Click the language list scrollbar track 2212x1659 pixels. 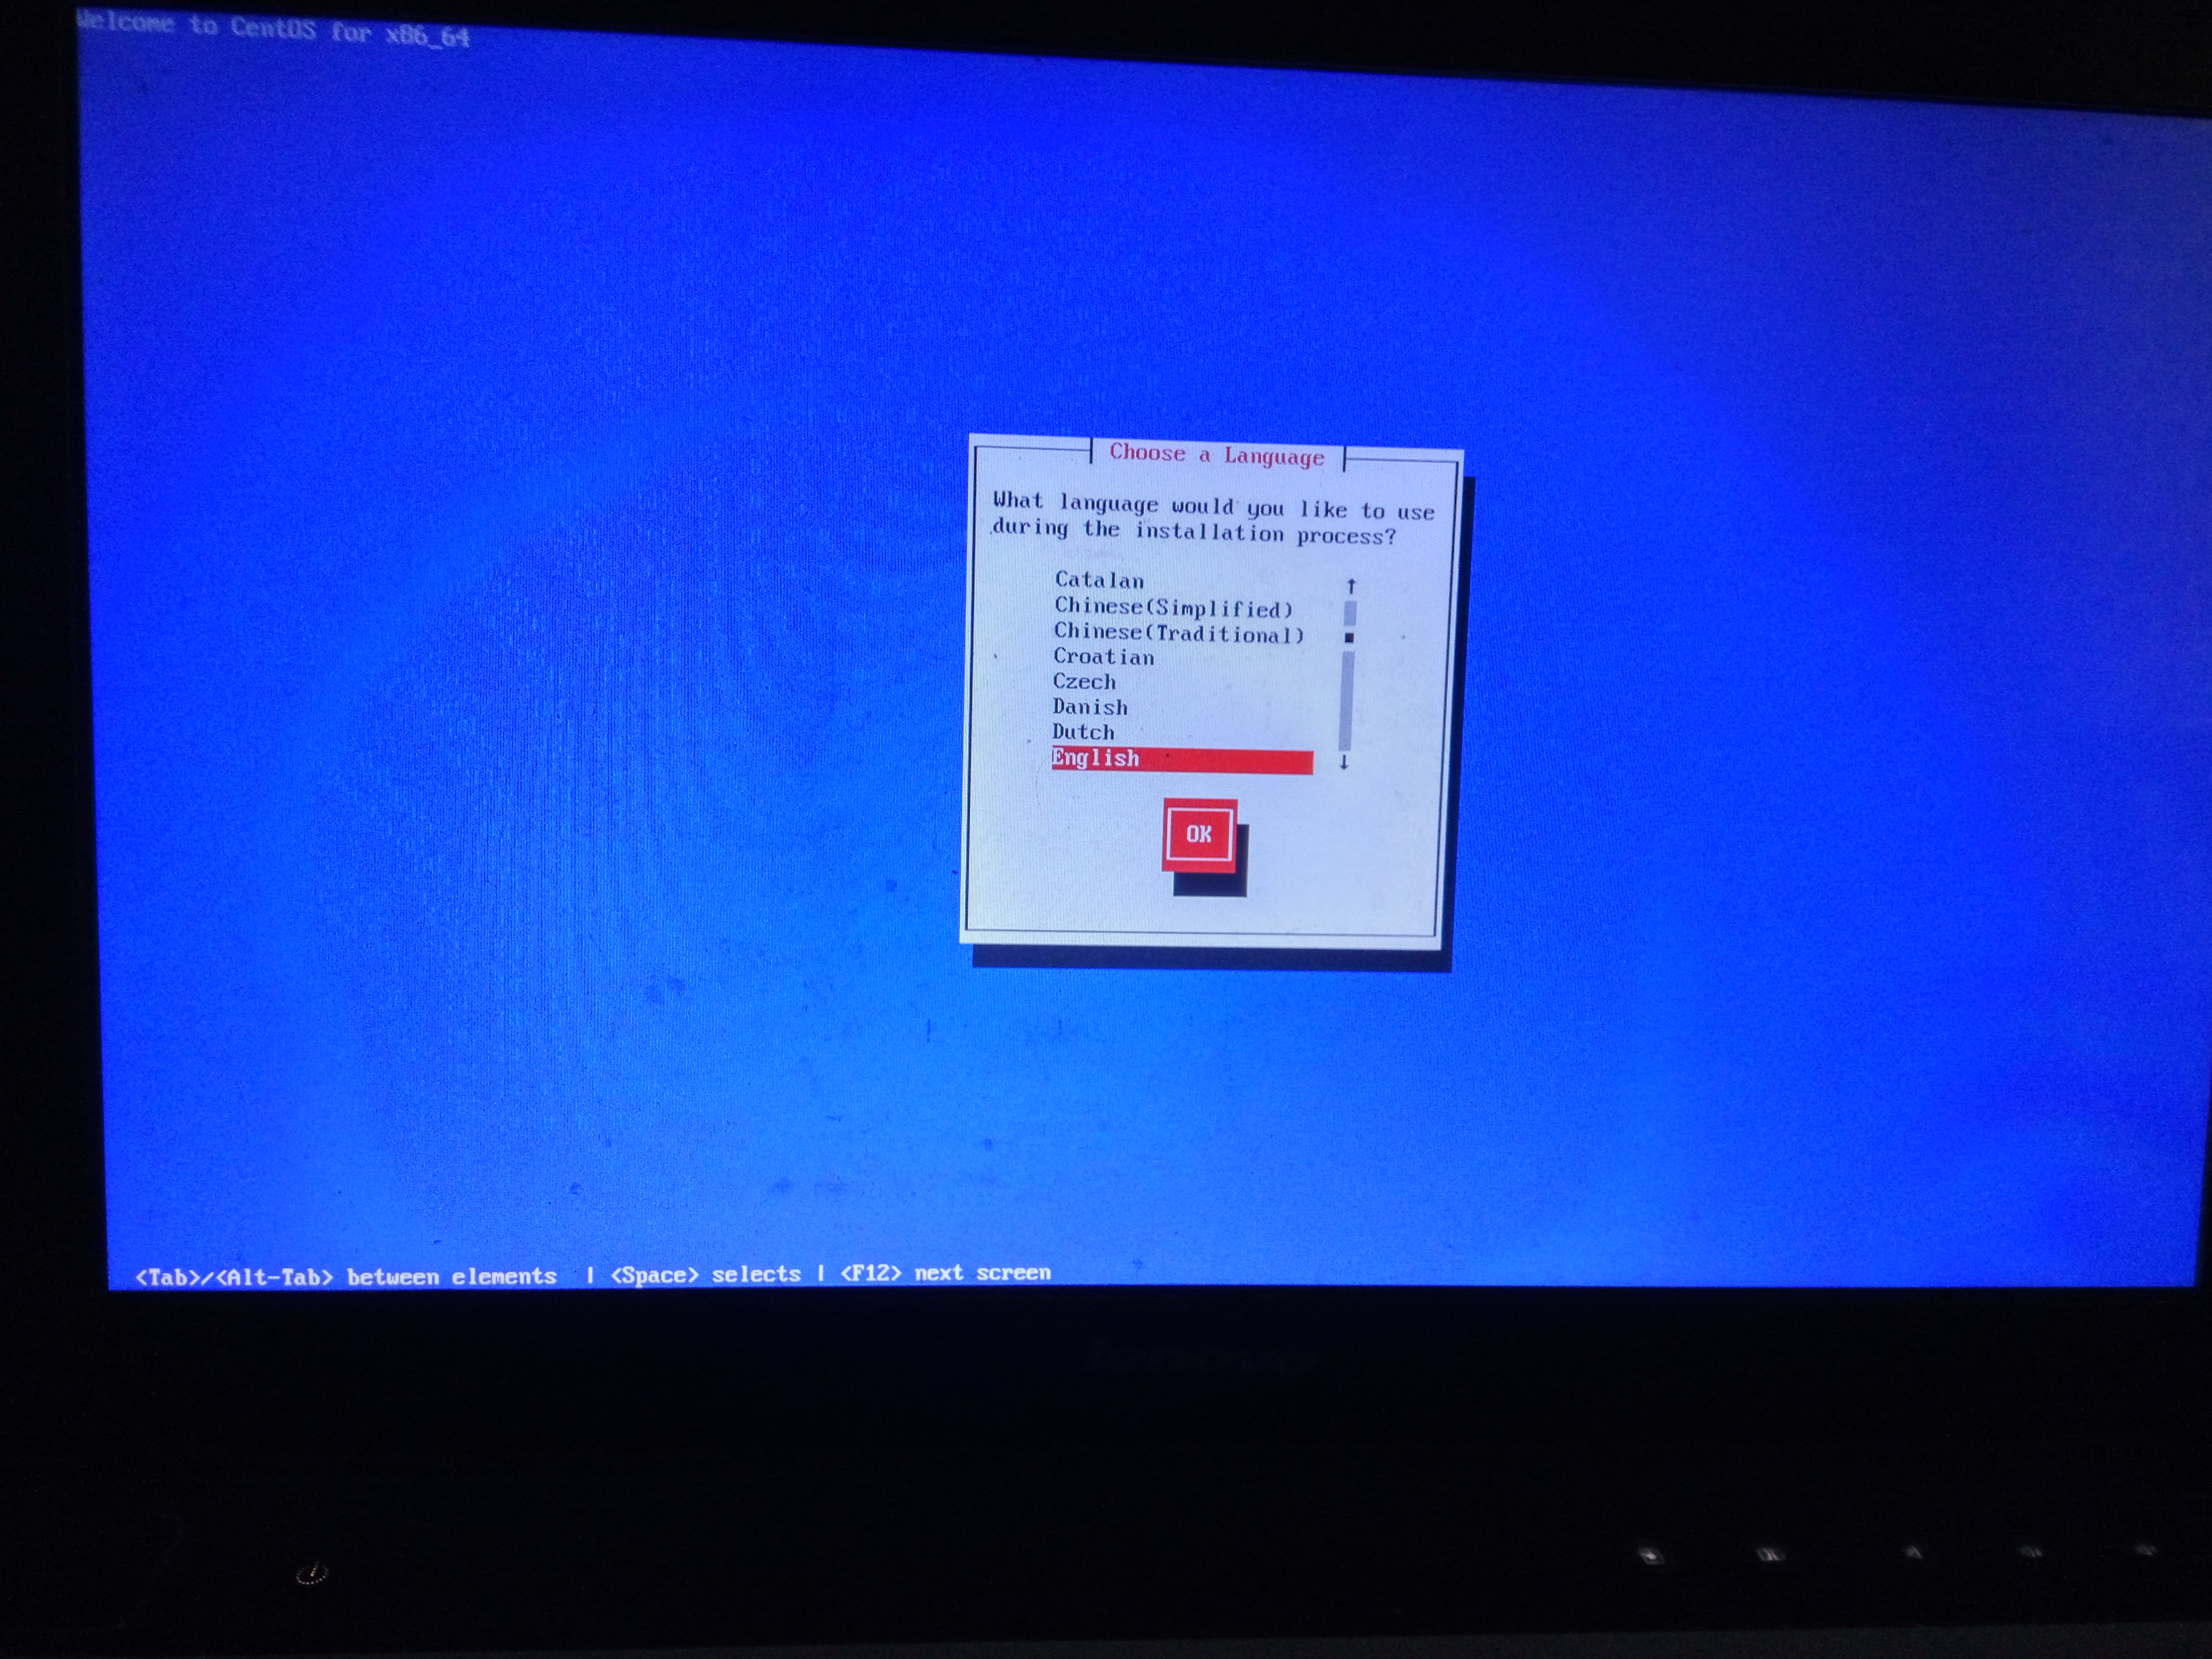tap(1347, 675)
